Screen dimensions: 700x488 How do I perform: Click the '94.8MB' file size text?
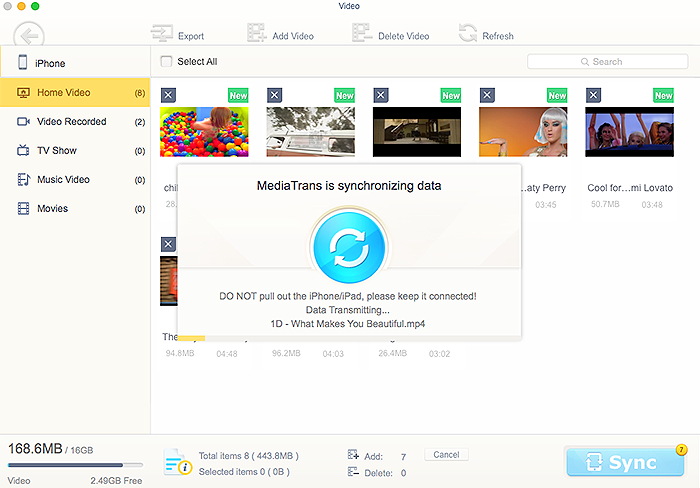click(180, 353)
